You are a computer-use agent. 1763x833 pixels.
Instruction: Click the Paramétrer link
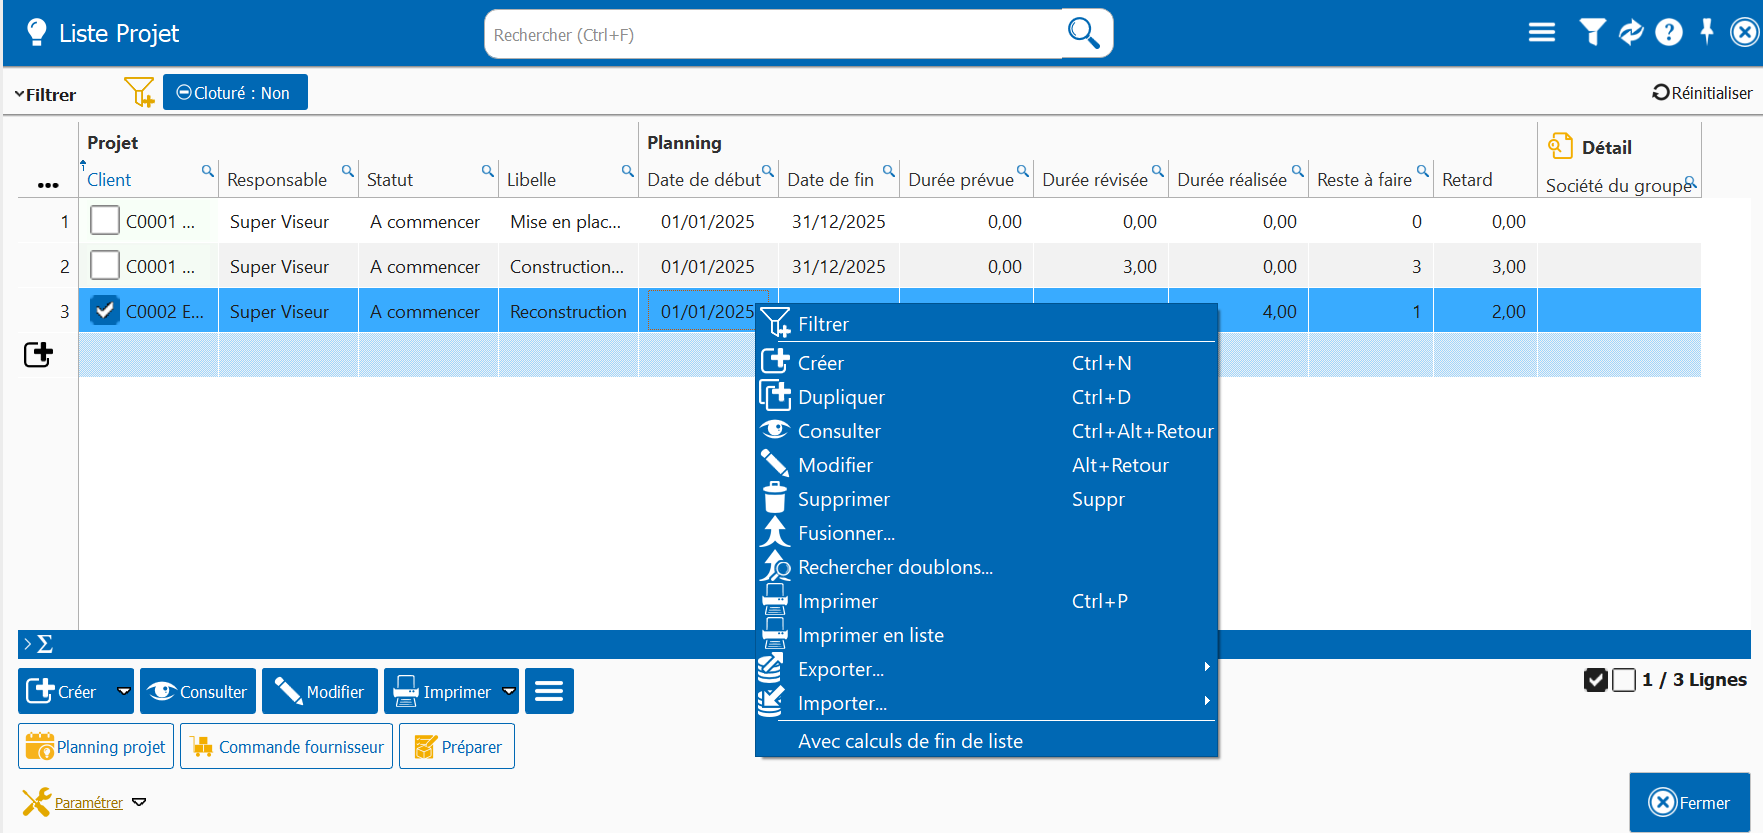(88, 803)
